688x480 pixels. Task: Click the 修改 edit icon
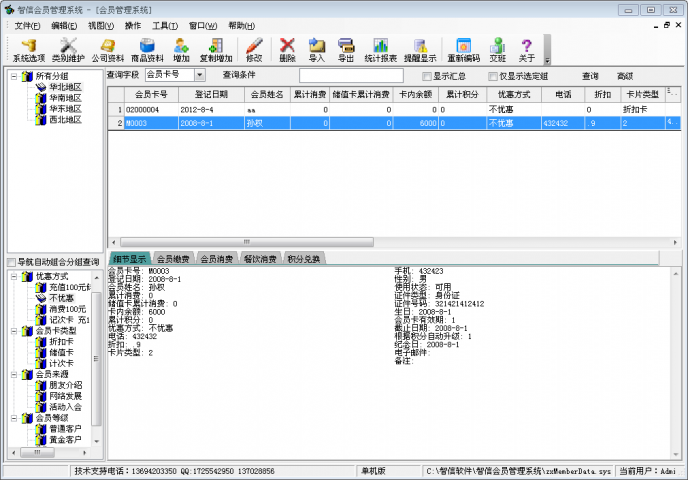click(x=254, y=49)
